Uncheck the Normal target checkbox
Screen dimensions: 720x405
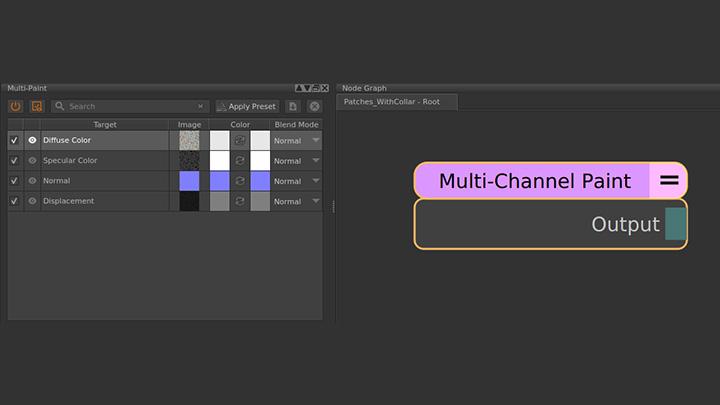pos(15,181)
